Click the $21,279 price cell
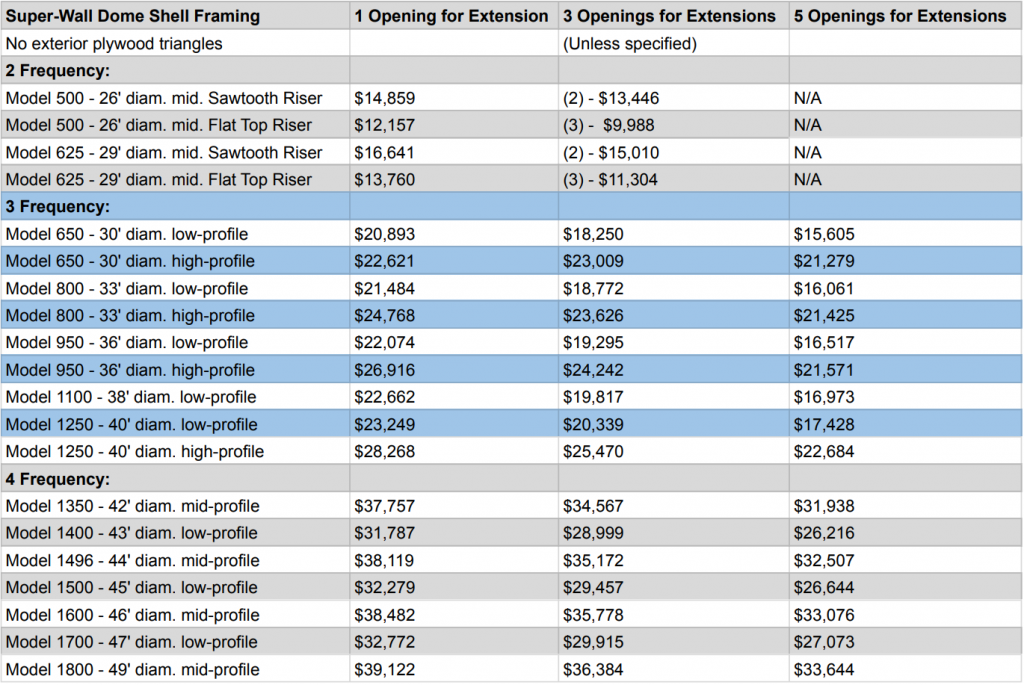Screen dimensions: 1024x685 pos(905,261)
